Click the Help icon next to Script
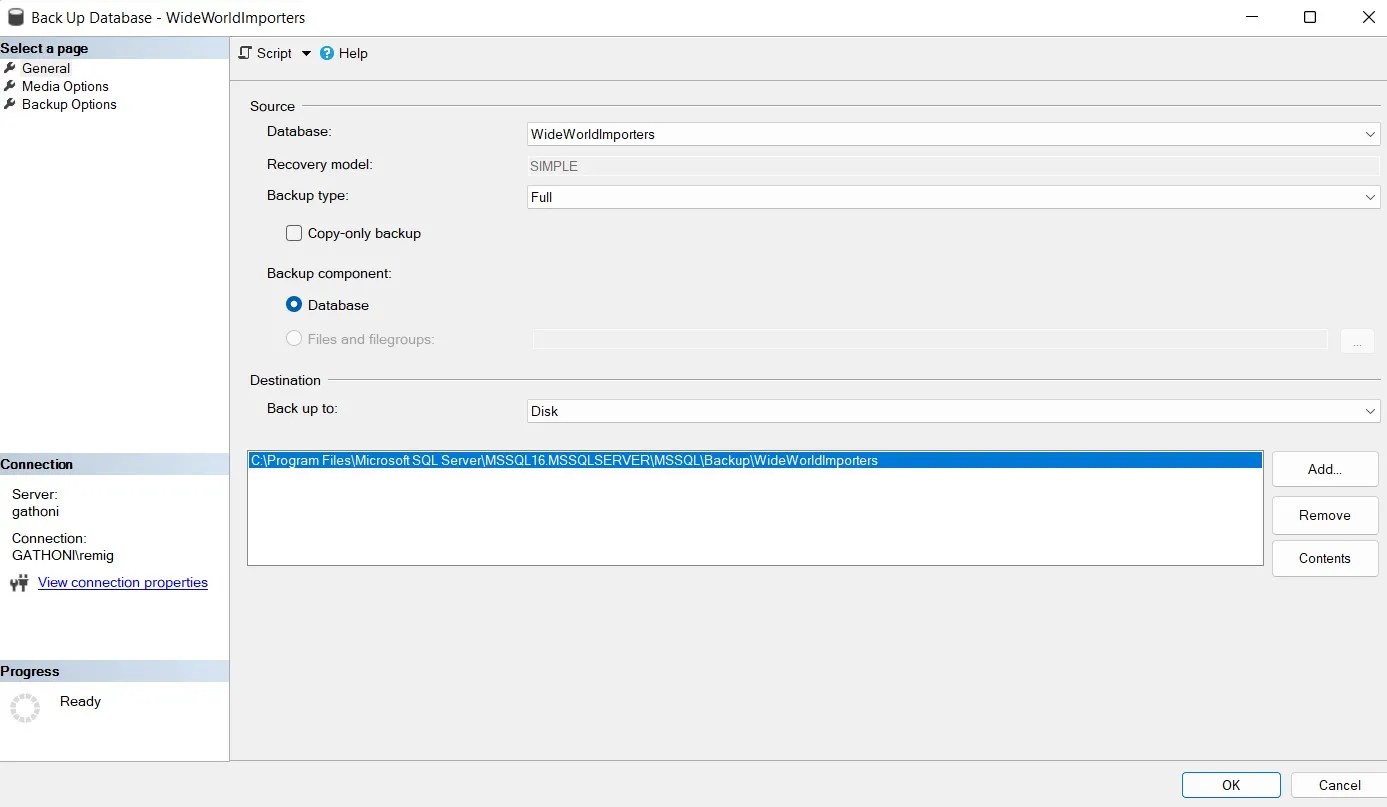This screenshot has height=807, width=1387. (326, 53)
